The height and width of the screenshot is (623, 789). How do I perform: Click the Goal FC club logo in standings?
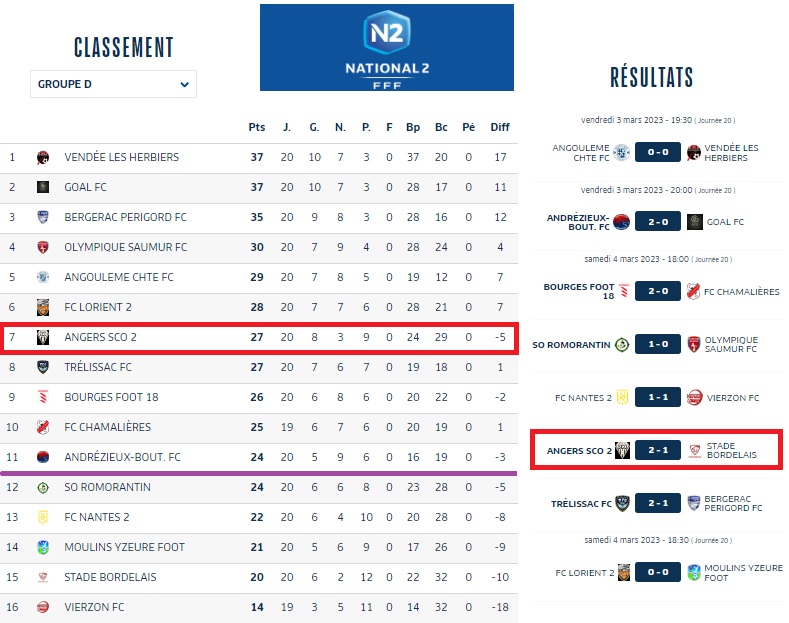click(x=43, y=187)
